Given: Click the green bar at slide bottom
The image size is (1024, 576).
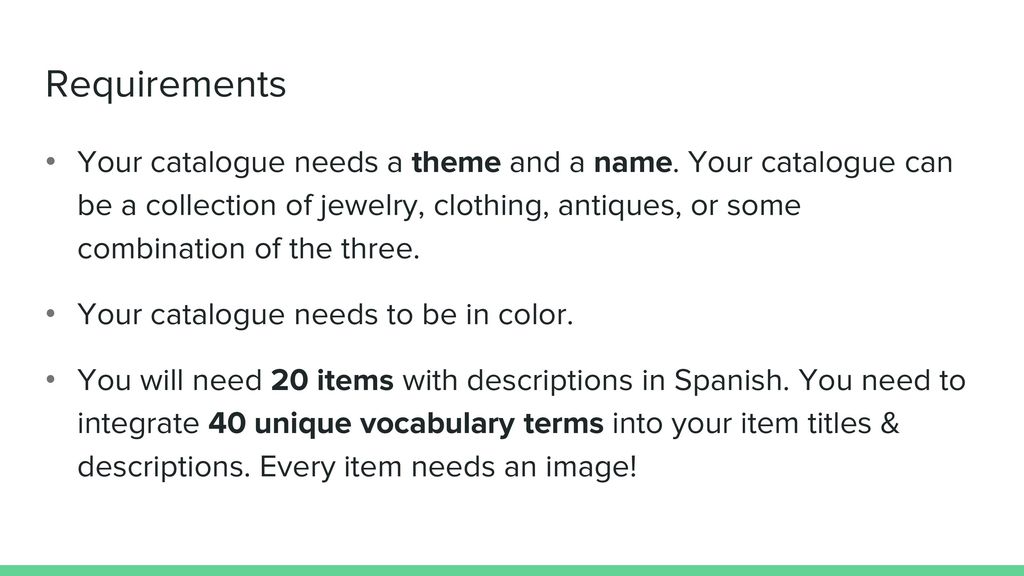Looking at the screenshot, I should [x=512, y=570].
